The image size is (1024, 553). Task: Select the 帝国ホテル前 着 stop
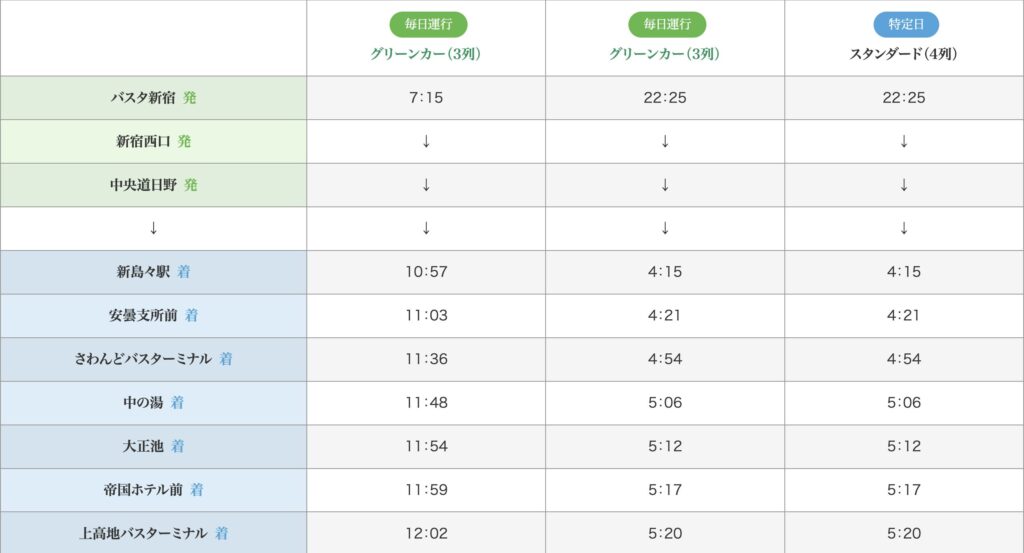coord(153,490)
